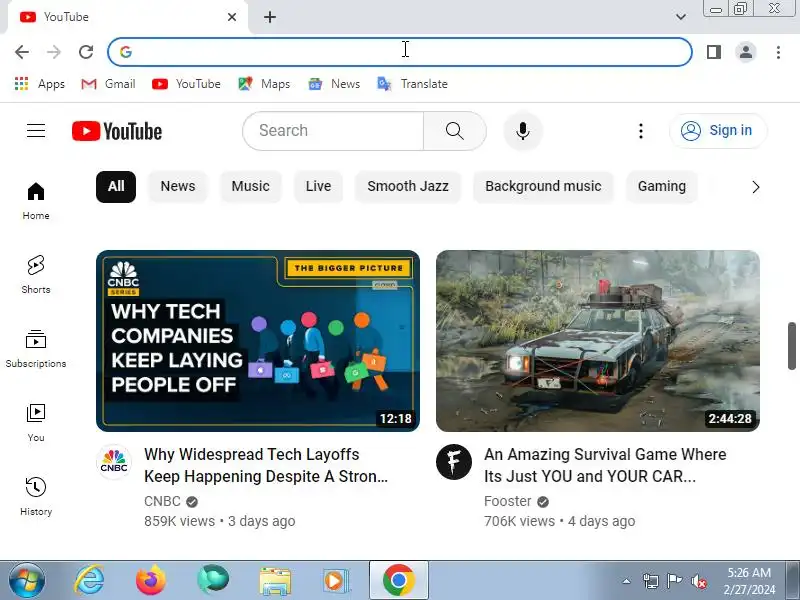This screenshot has width=800, height=600.
Task: Go back to the previous page
Action: (22, 52)
